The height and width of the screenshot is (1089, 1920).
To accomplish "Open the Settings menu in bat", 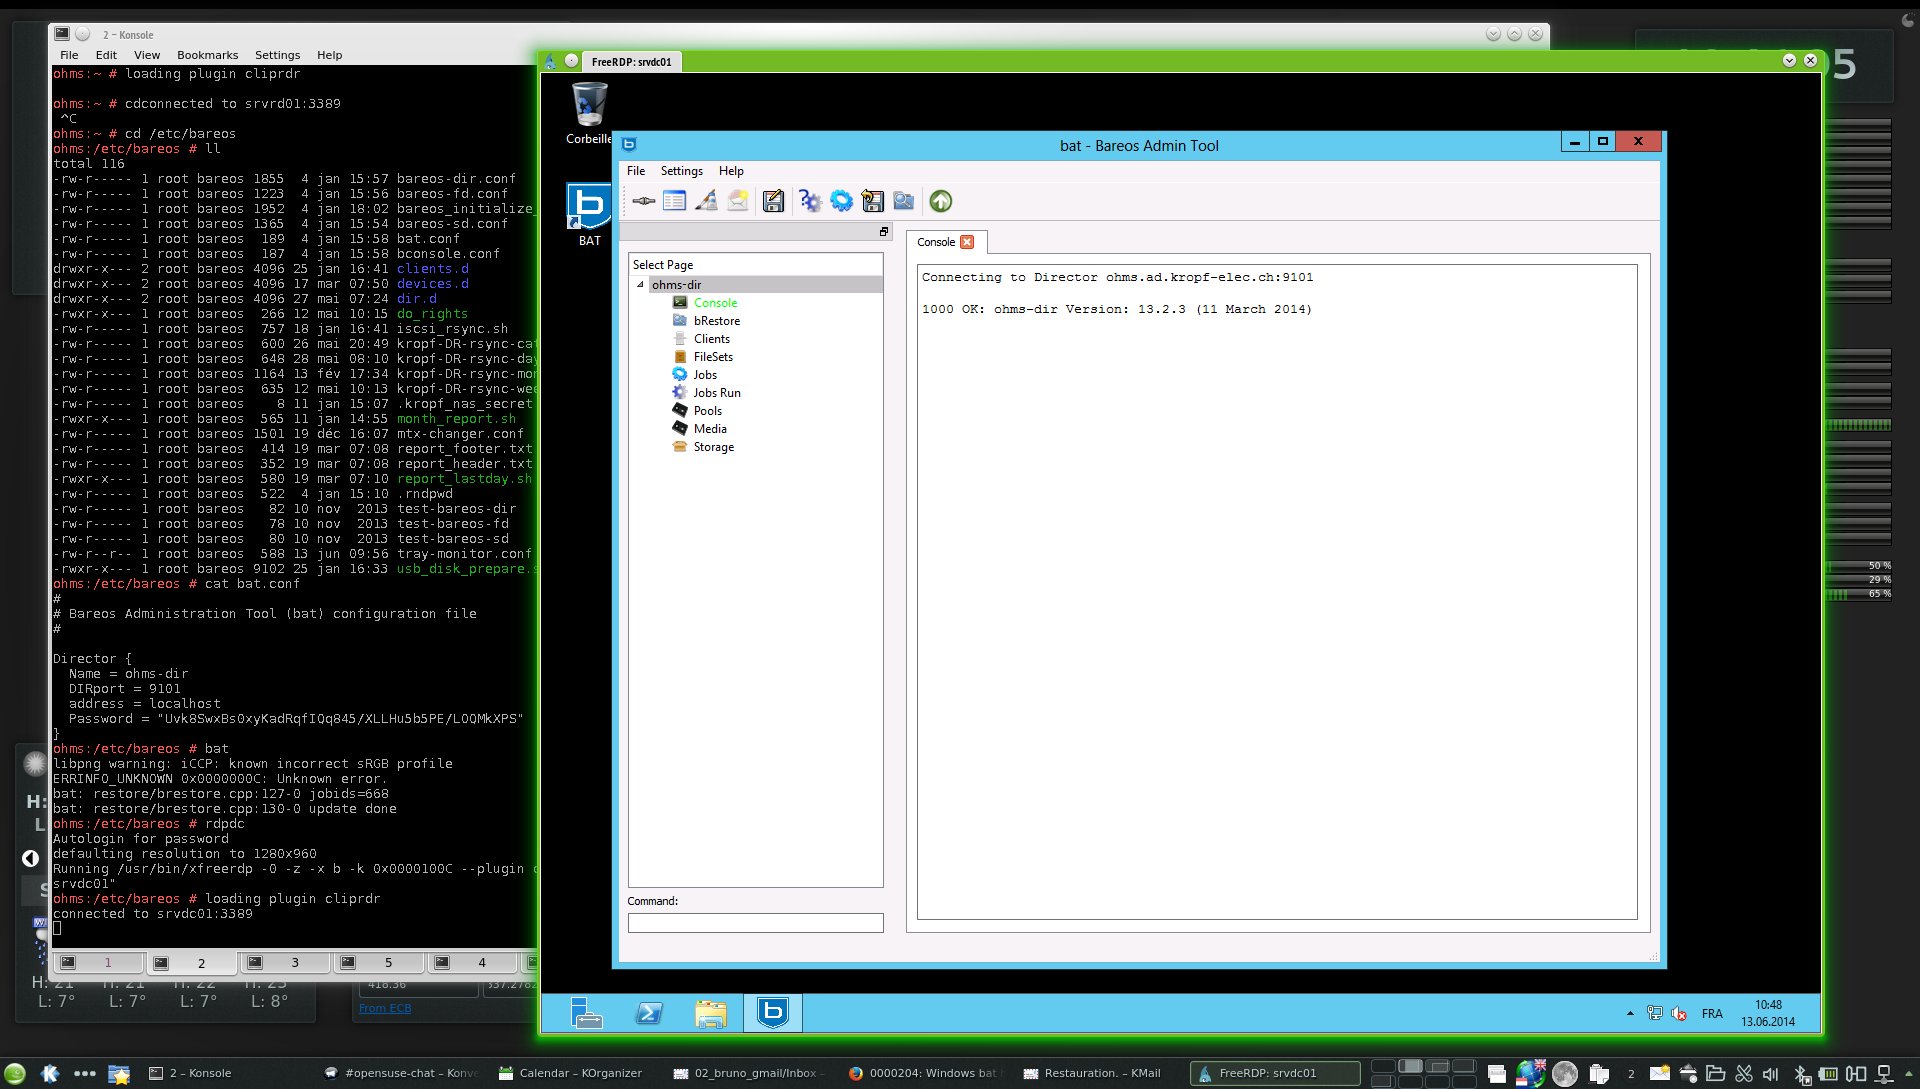I will [x=681, y=171].
